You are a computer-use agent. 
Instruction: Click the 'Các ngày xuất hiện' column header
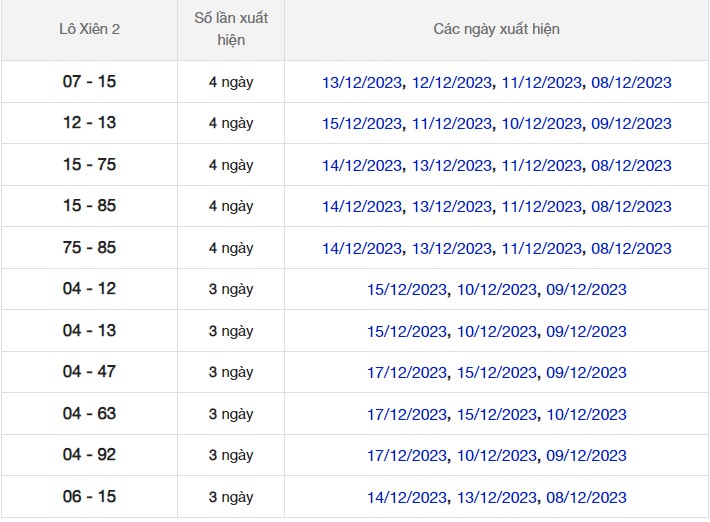pos(496,29)
